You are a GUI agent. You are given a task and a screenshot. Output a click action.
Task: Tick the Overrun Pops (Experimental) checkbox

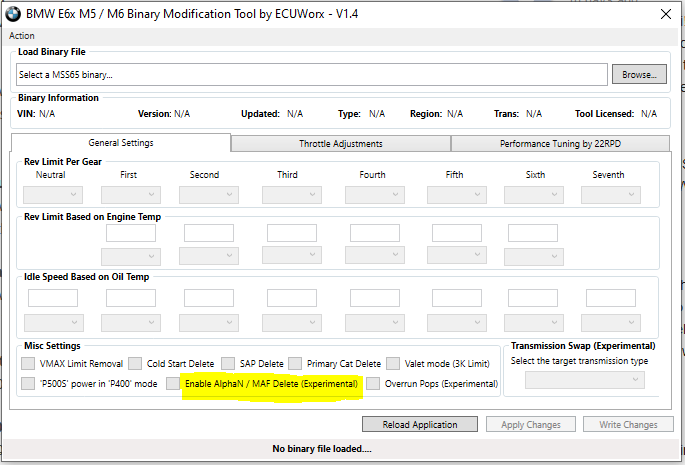click(373, 383)
